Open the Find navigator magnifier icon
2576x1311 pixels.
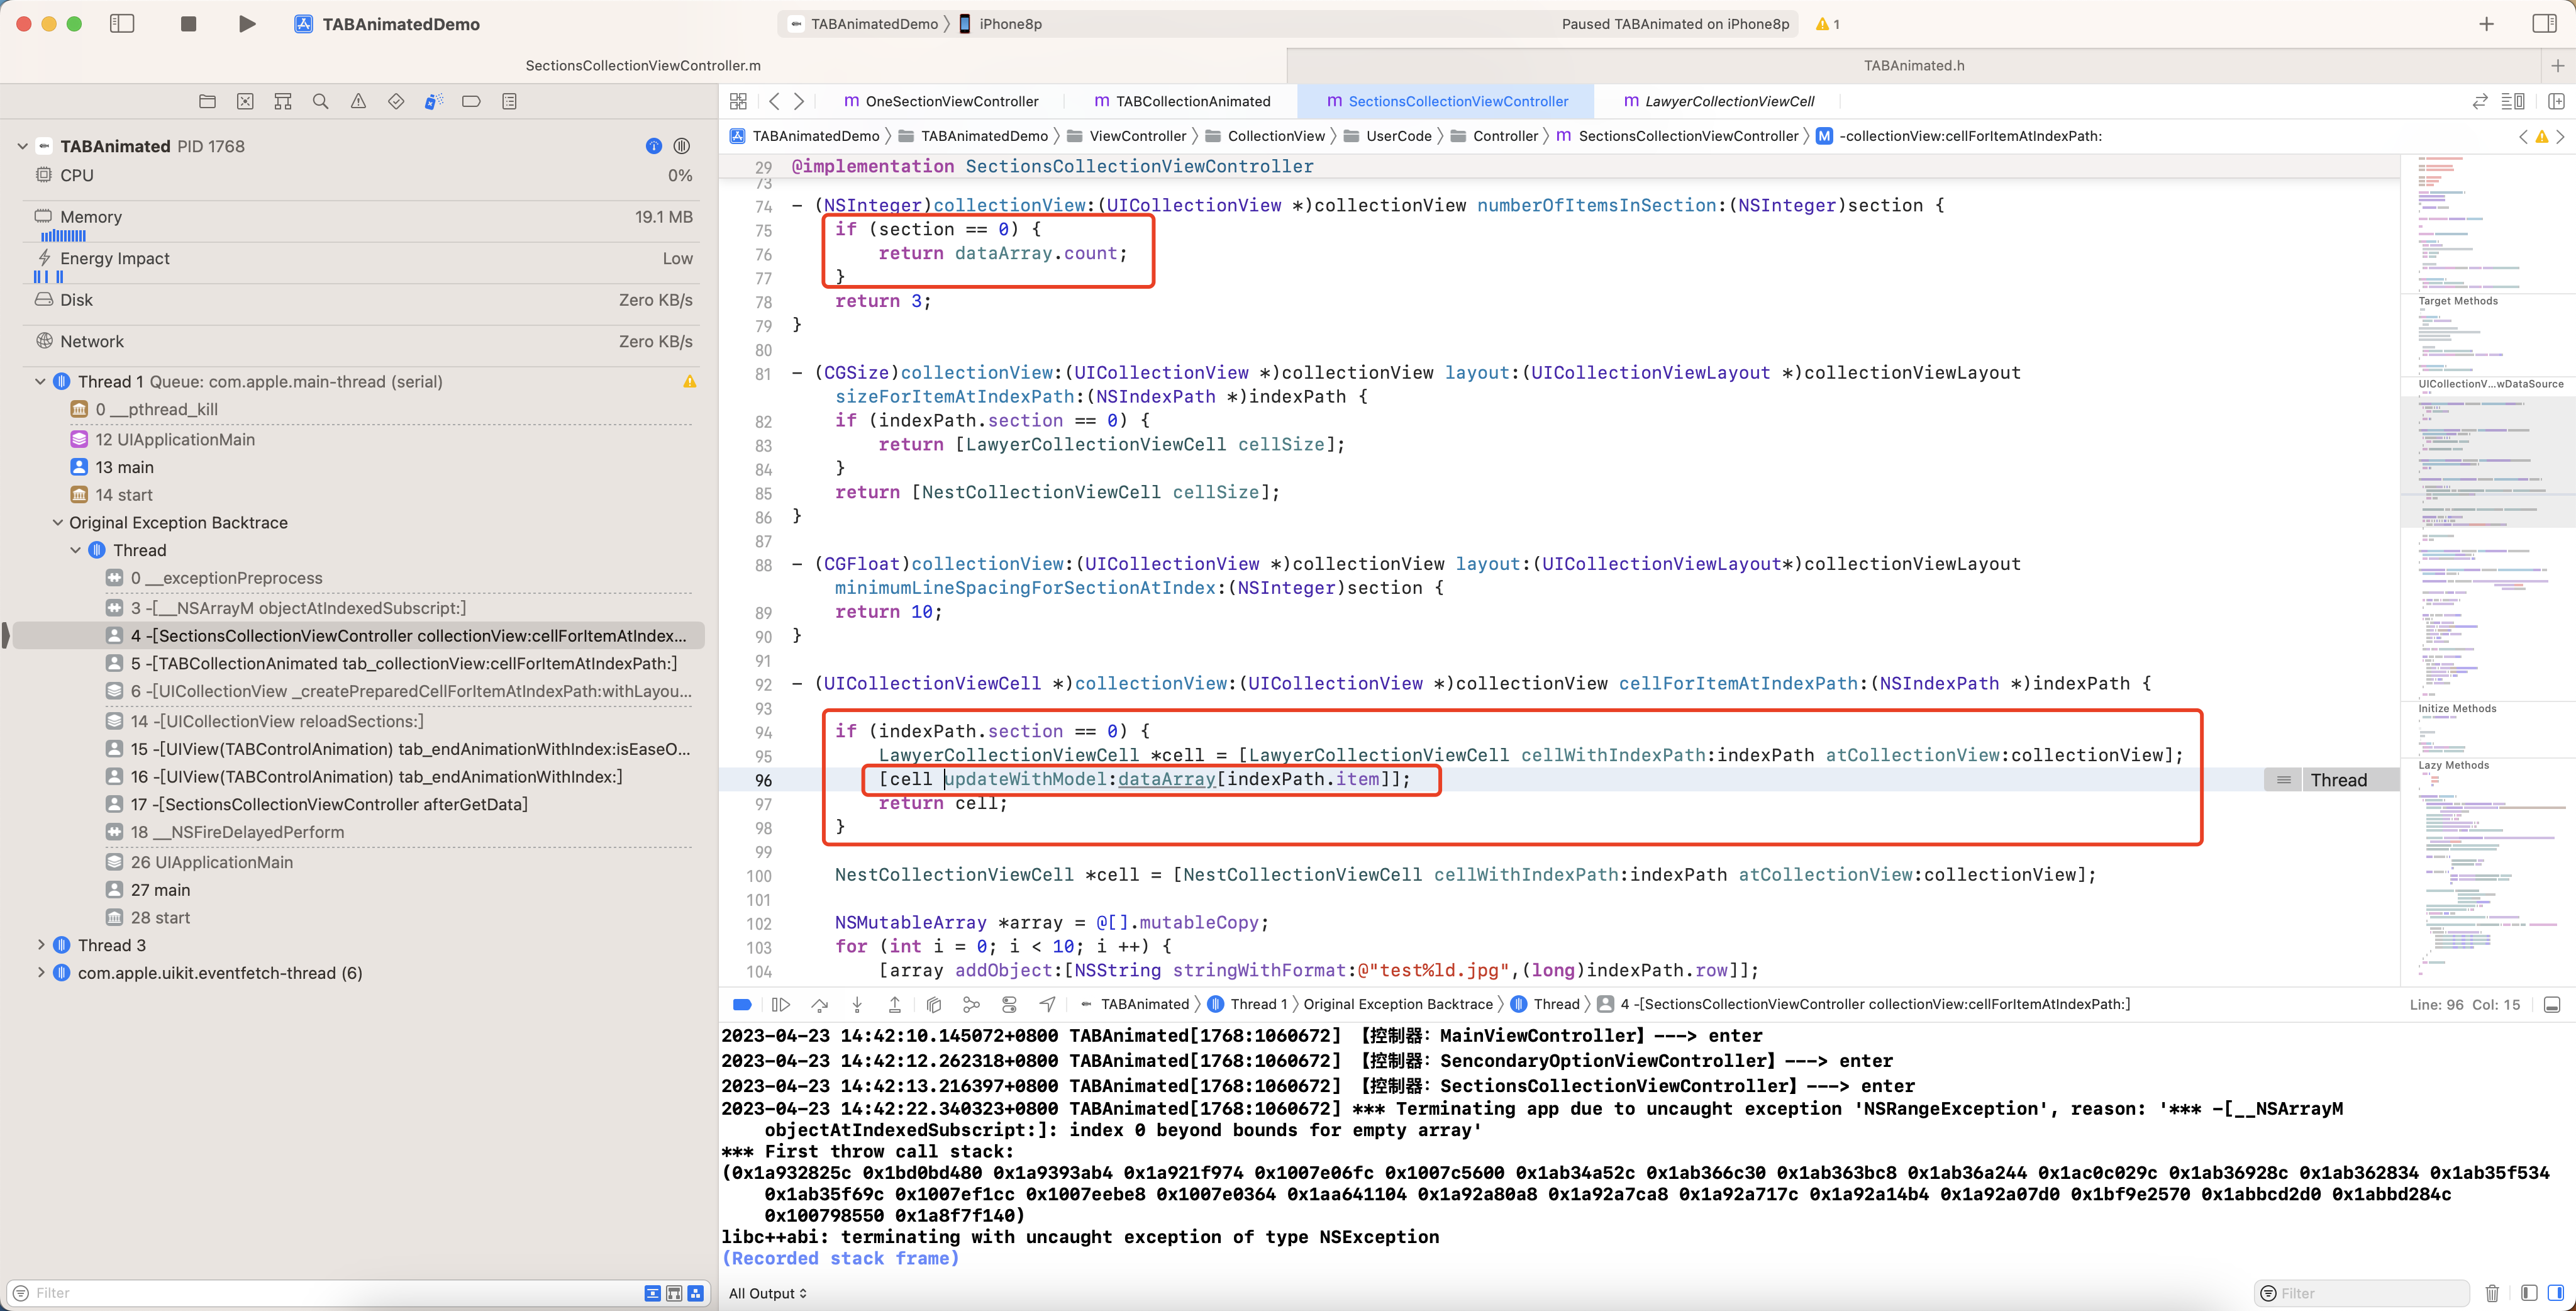click(320, 101)
